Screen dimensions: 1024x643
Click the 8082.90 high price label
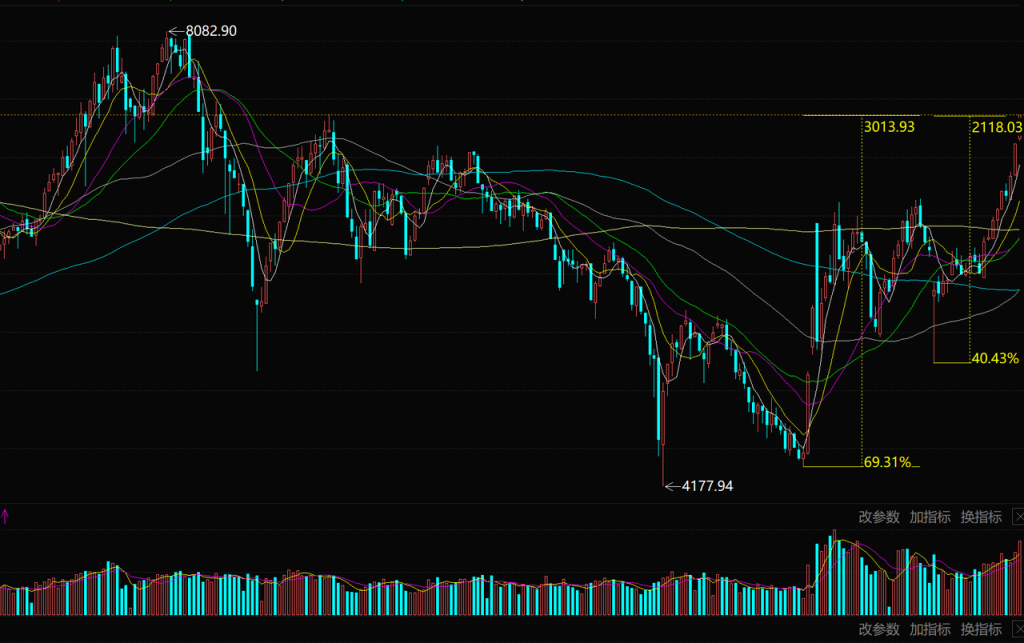[211, 31]
